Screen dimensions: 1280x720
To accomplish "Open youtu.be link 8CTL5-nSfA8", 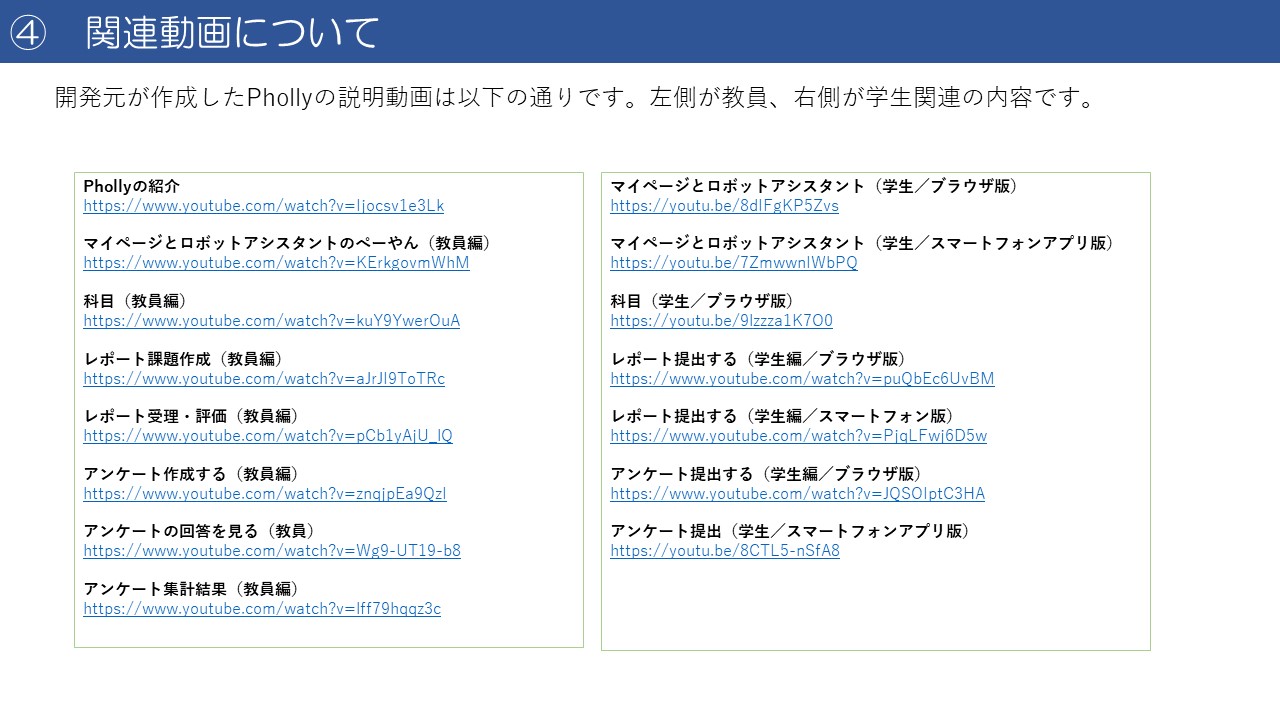I will point(725,551).
